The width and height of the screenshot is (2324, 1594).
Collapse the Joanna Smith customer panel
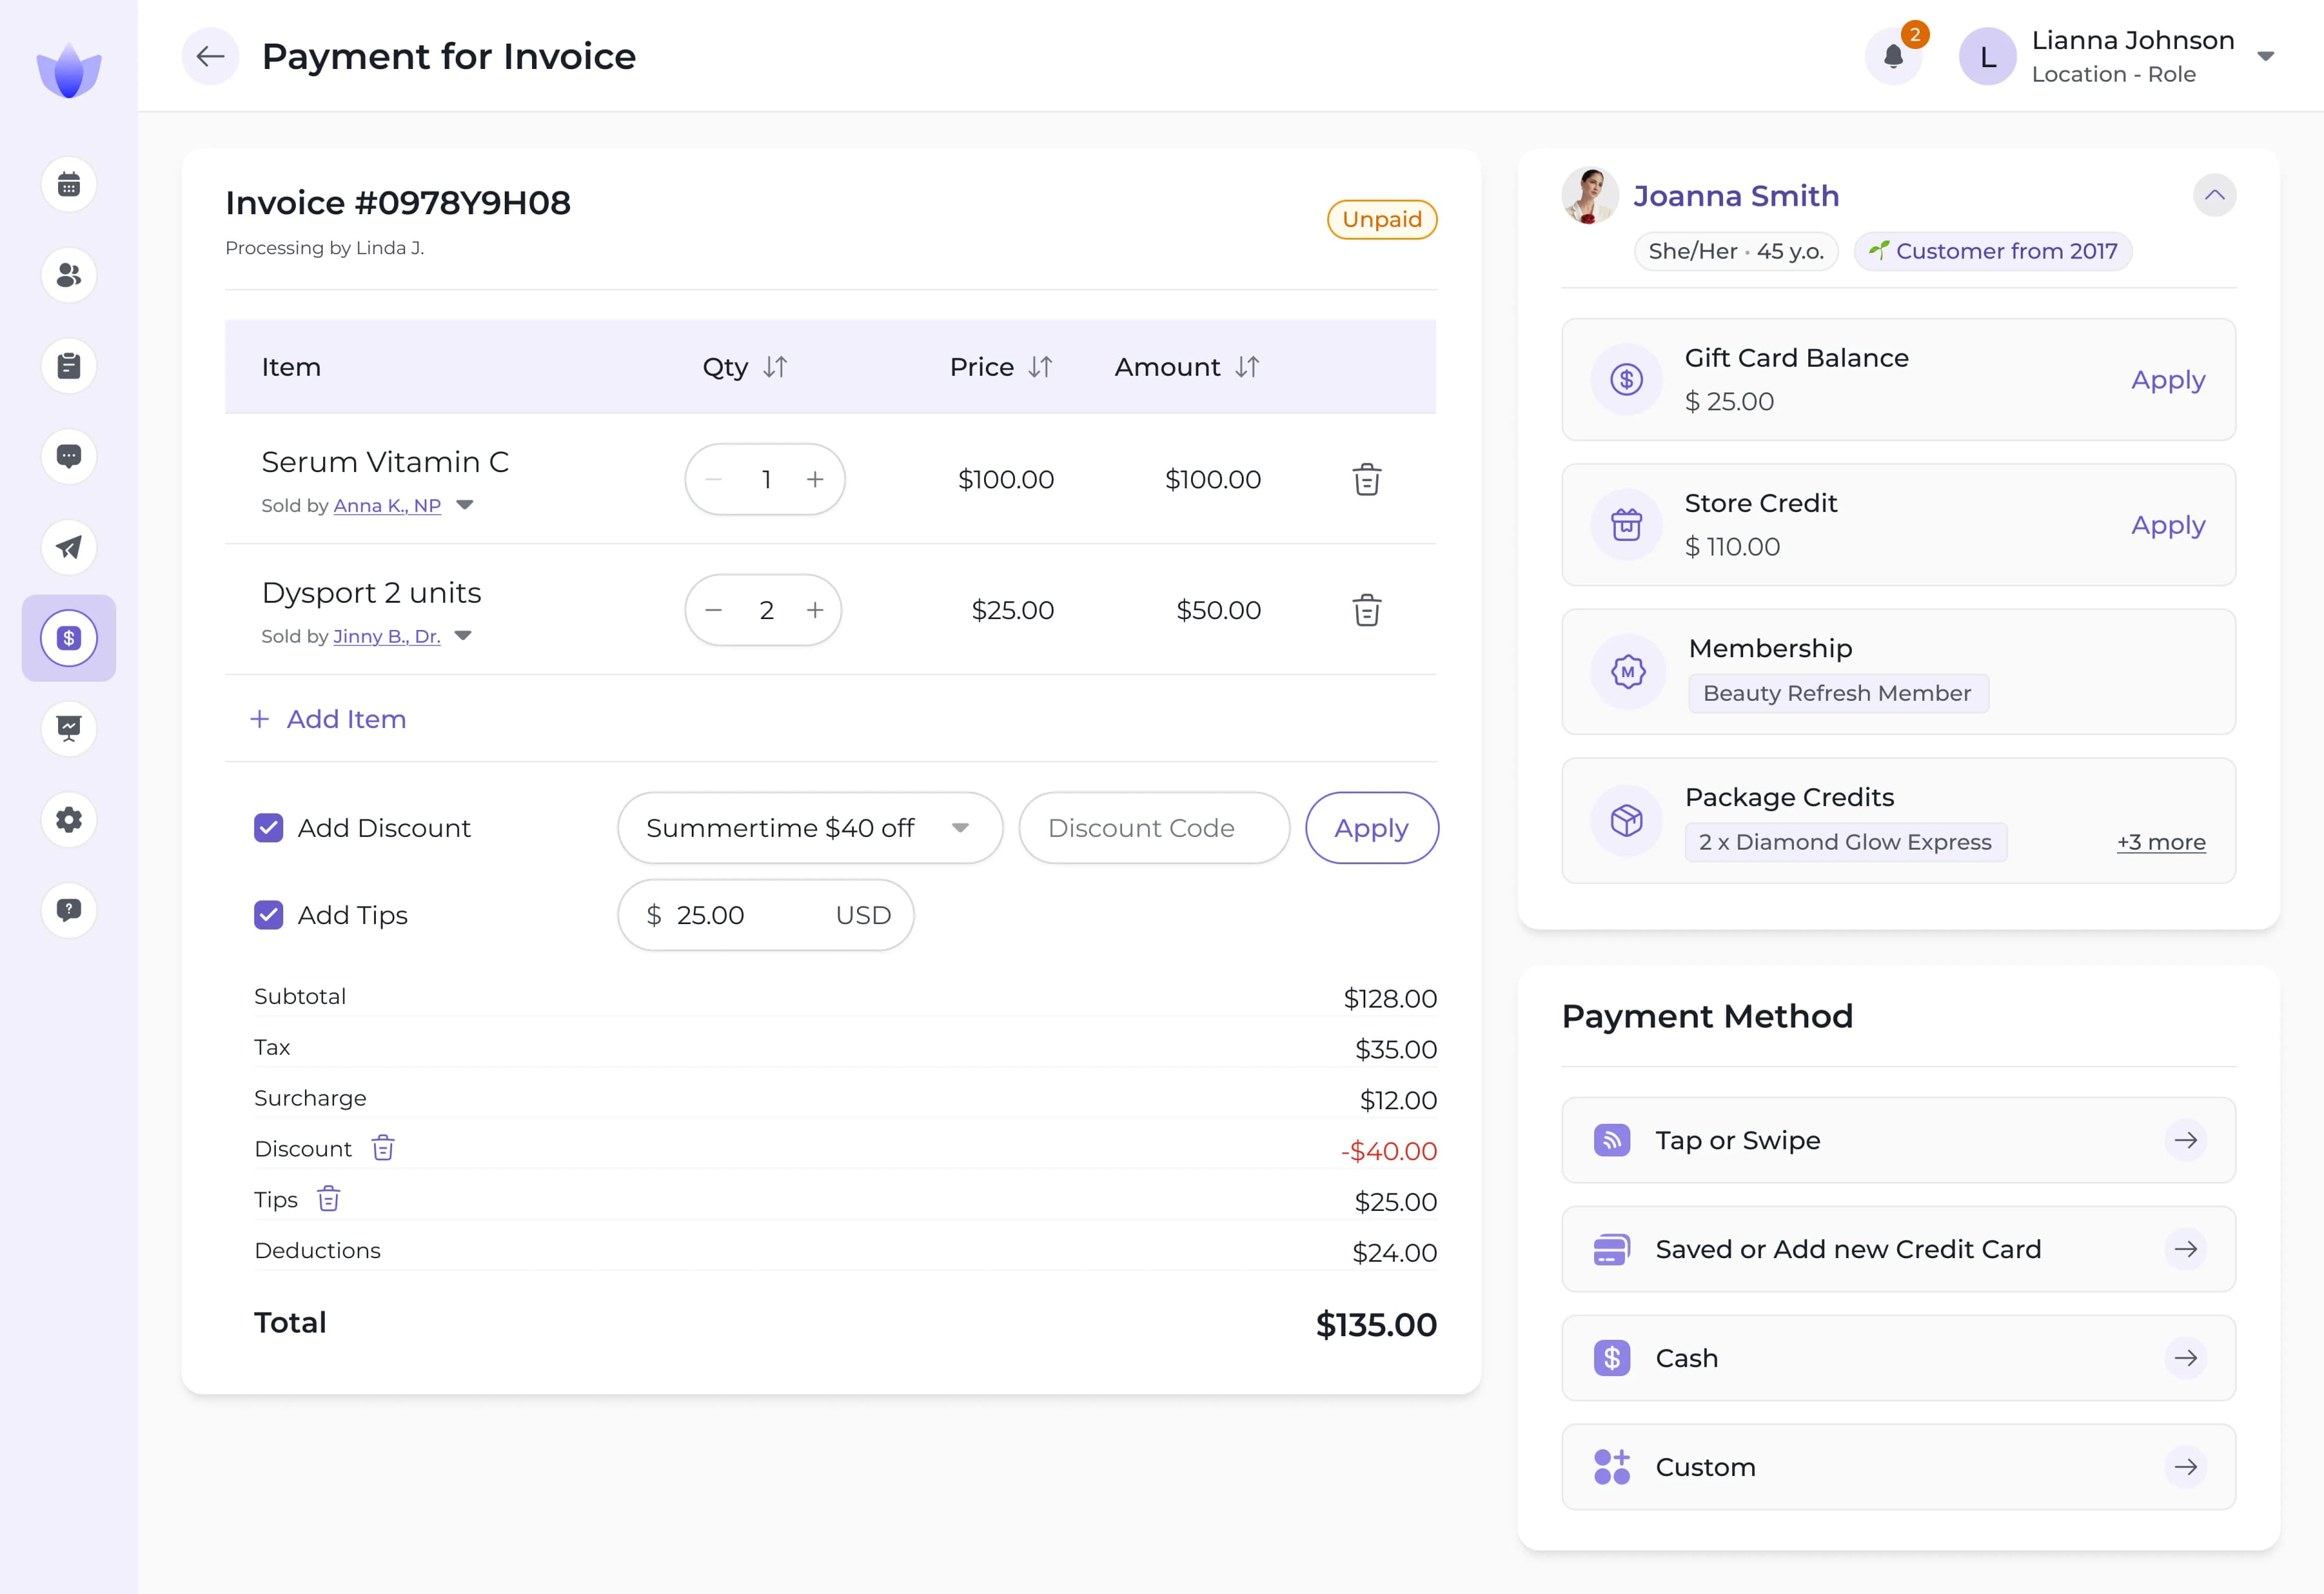[x=2215, y=195]
